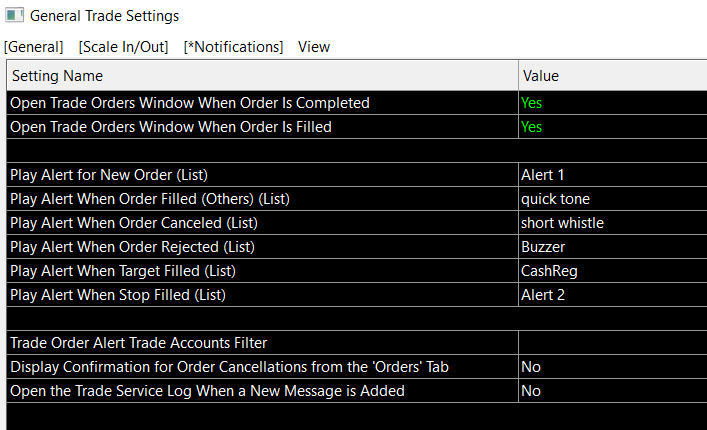
Task: Open the New Order alert list showing Alert 1
Action: point(543,175)
